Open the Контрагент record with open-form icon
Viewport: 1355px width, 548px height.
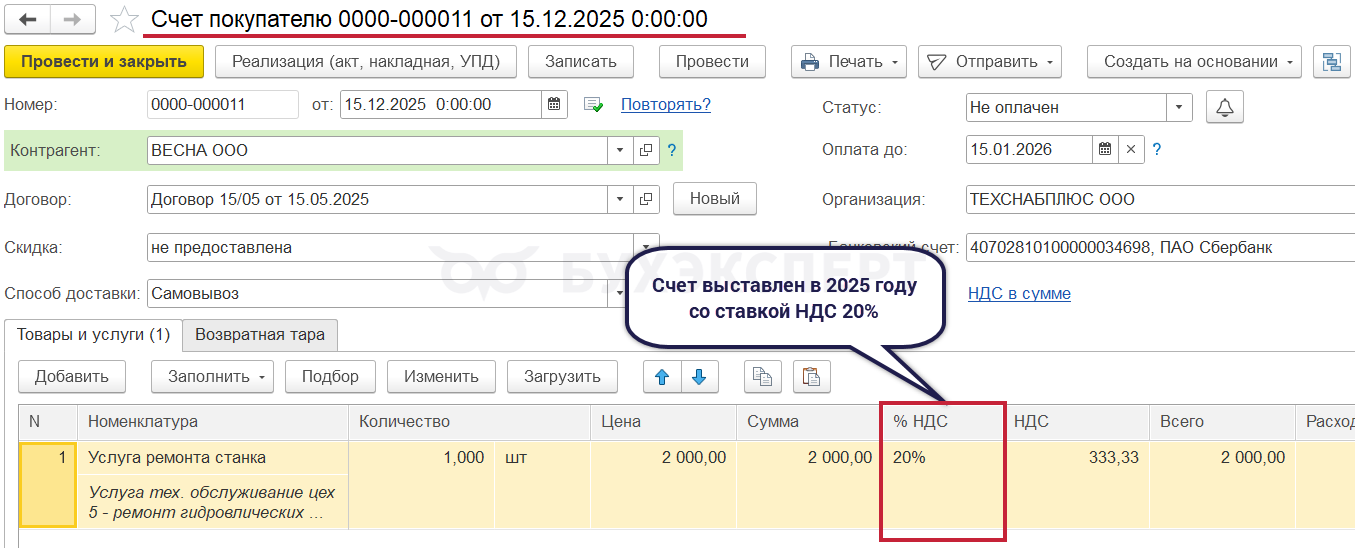point(646,151)
